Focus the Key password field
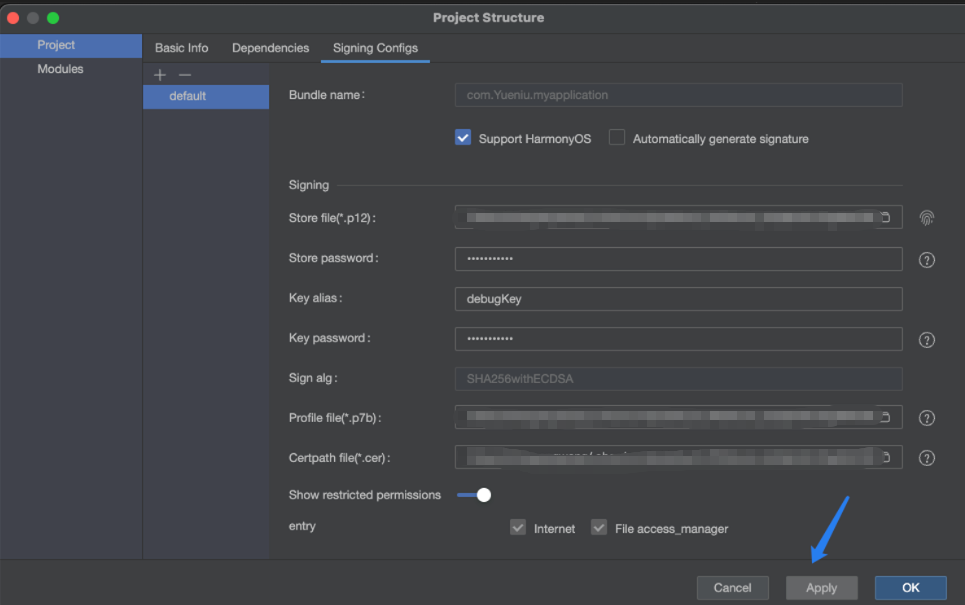The height and width of the screenshot is (605, 965). (x=678, y=339)
